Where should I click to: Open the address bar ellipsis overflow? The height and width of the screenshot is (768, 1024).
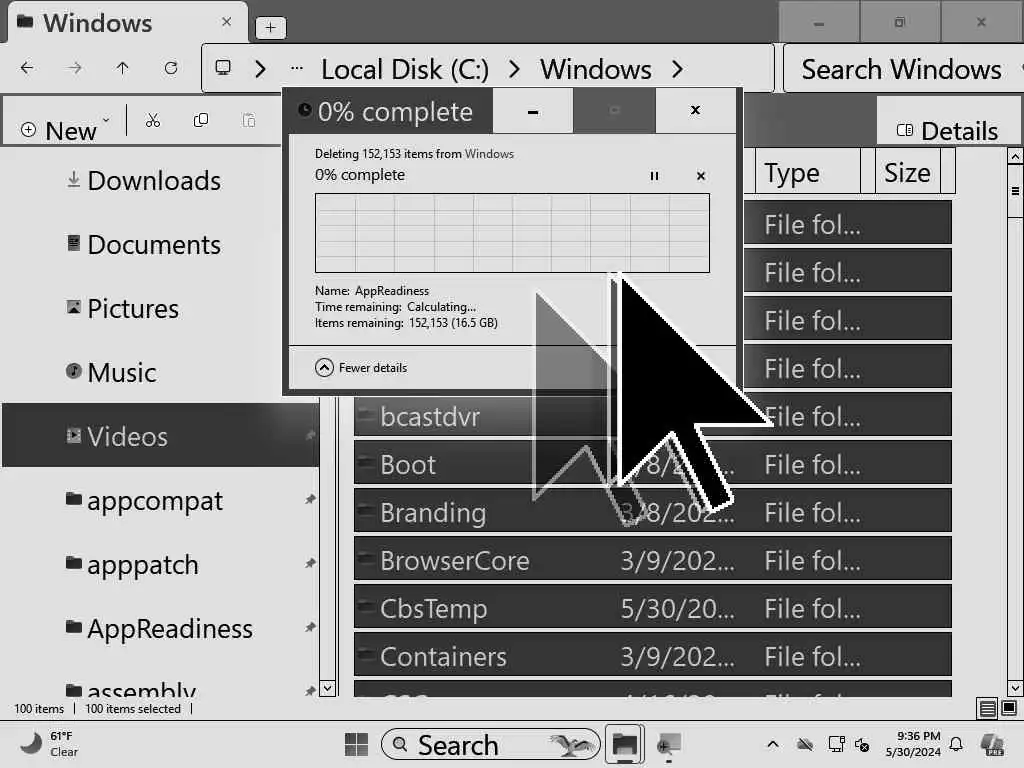[x=296, y=68]
